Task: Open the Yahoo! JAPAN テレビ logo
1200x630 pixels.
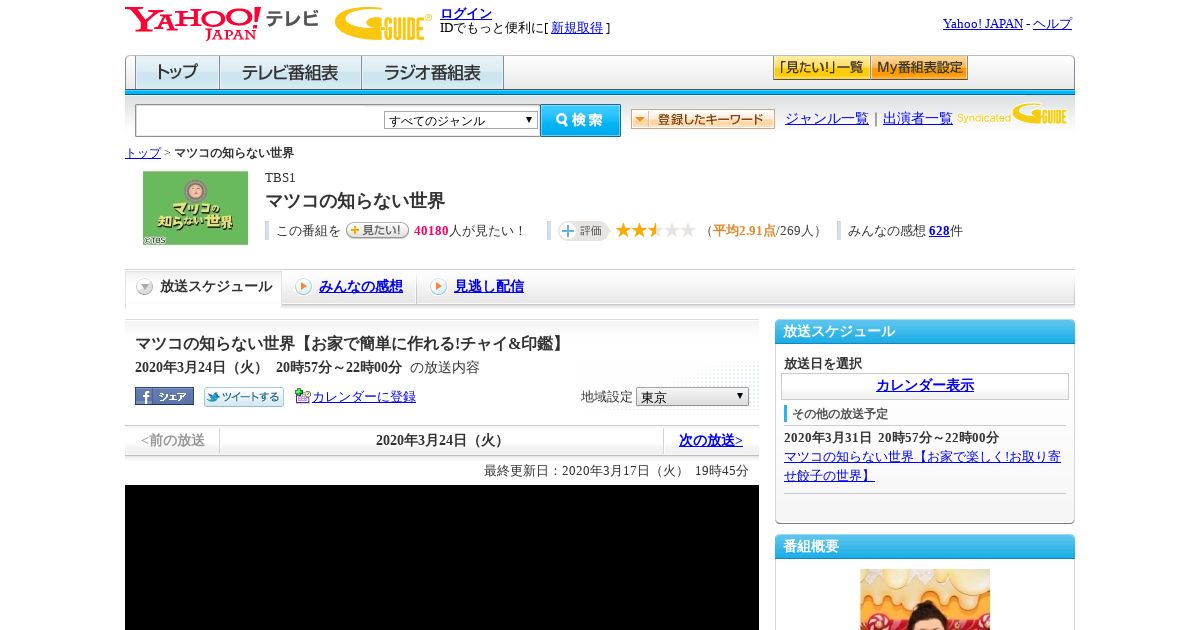Action: [x=222, y=23]
